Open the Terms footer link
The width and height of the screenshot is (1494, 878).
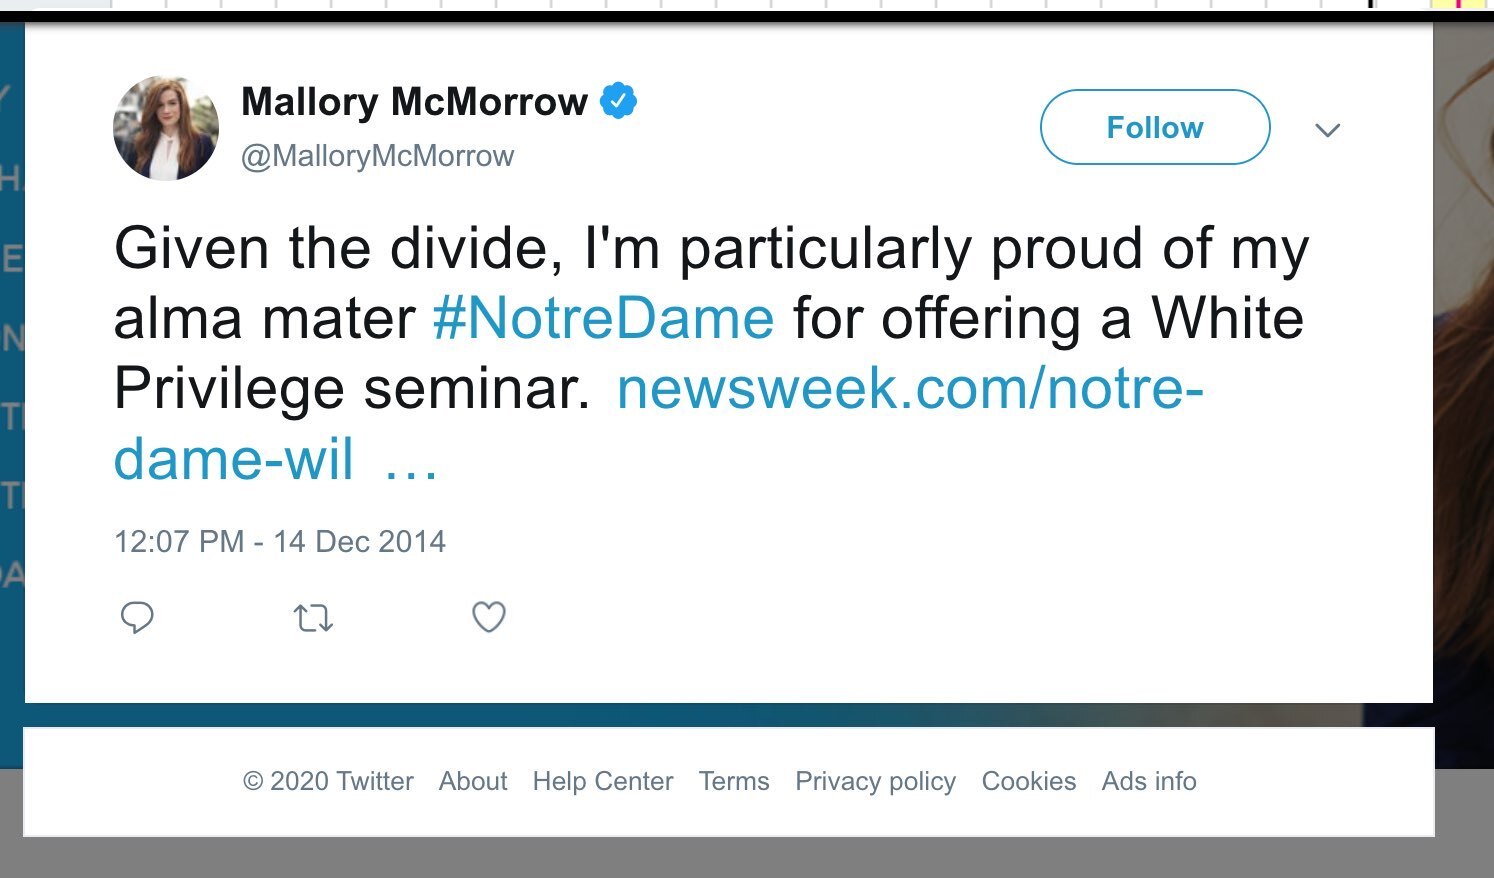pyautogui.click(x=734, y=781)
